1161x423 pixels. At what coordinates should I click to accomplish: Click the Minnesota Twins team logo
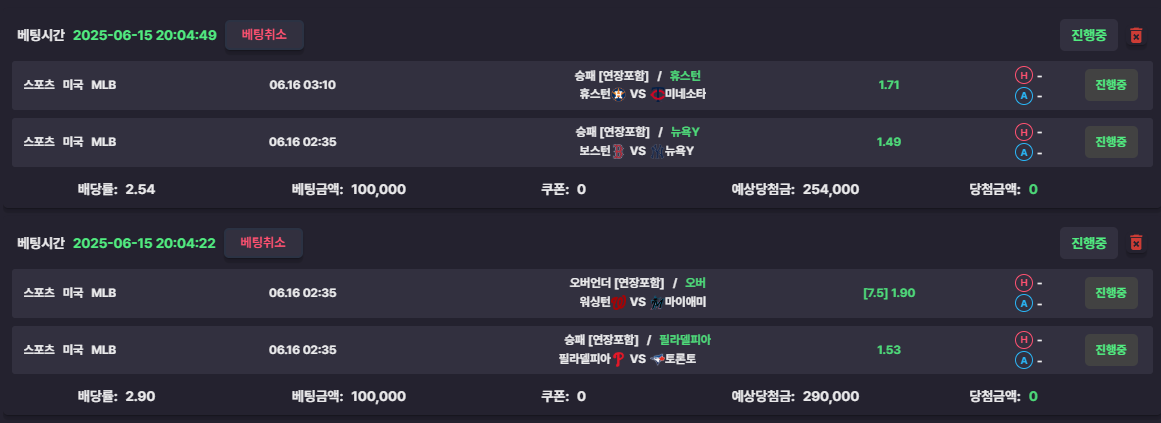(x=658, y=94)
